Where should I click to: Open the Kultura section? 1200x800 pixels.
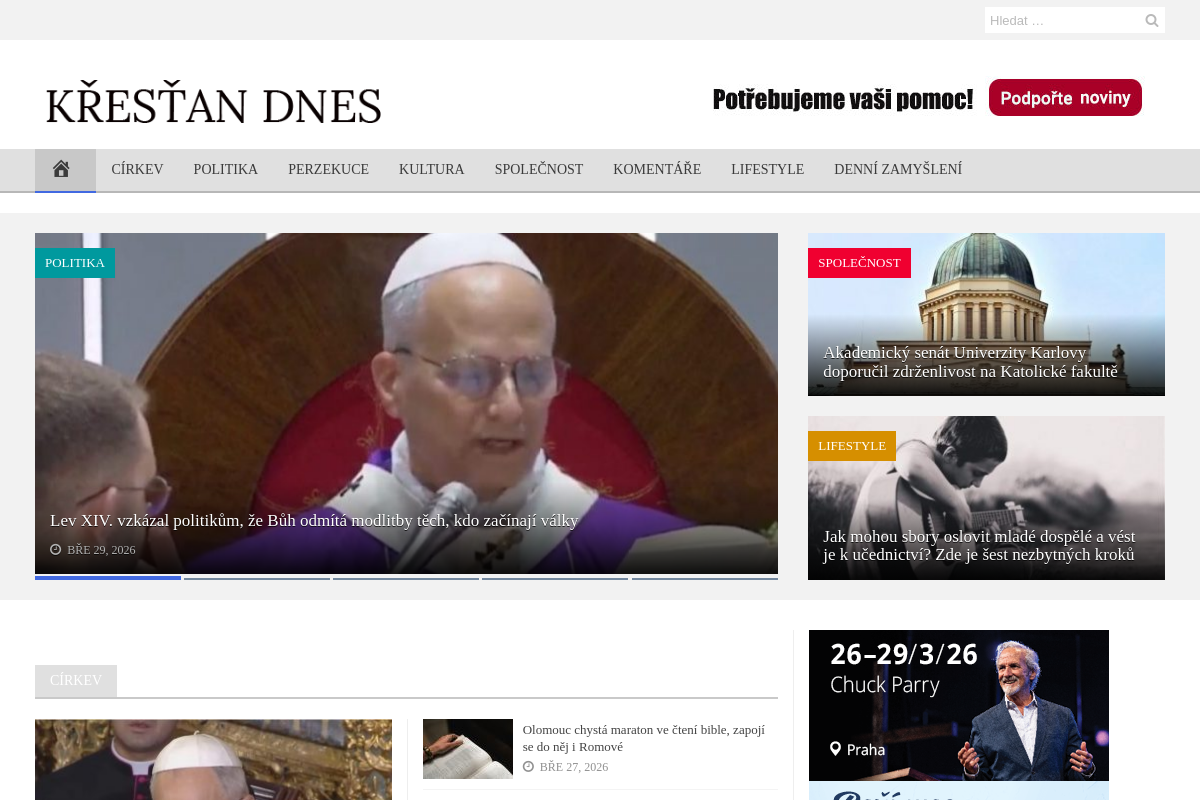(431, 170)
